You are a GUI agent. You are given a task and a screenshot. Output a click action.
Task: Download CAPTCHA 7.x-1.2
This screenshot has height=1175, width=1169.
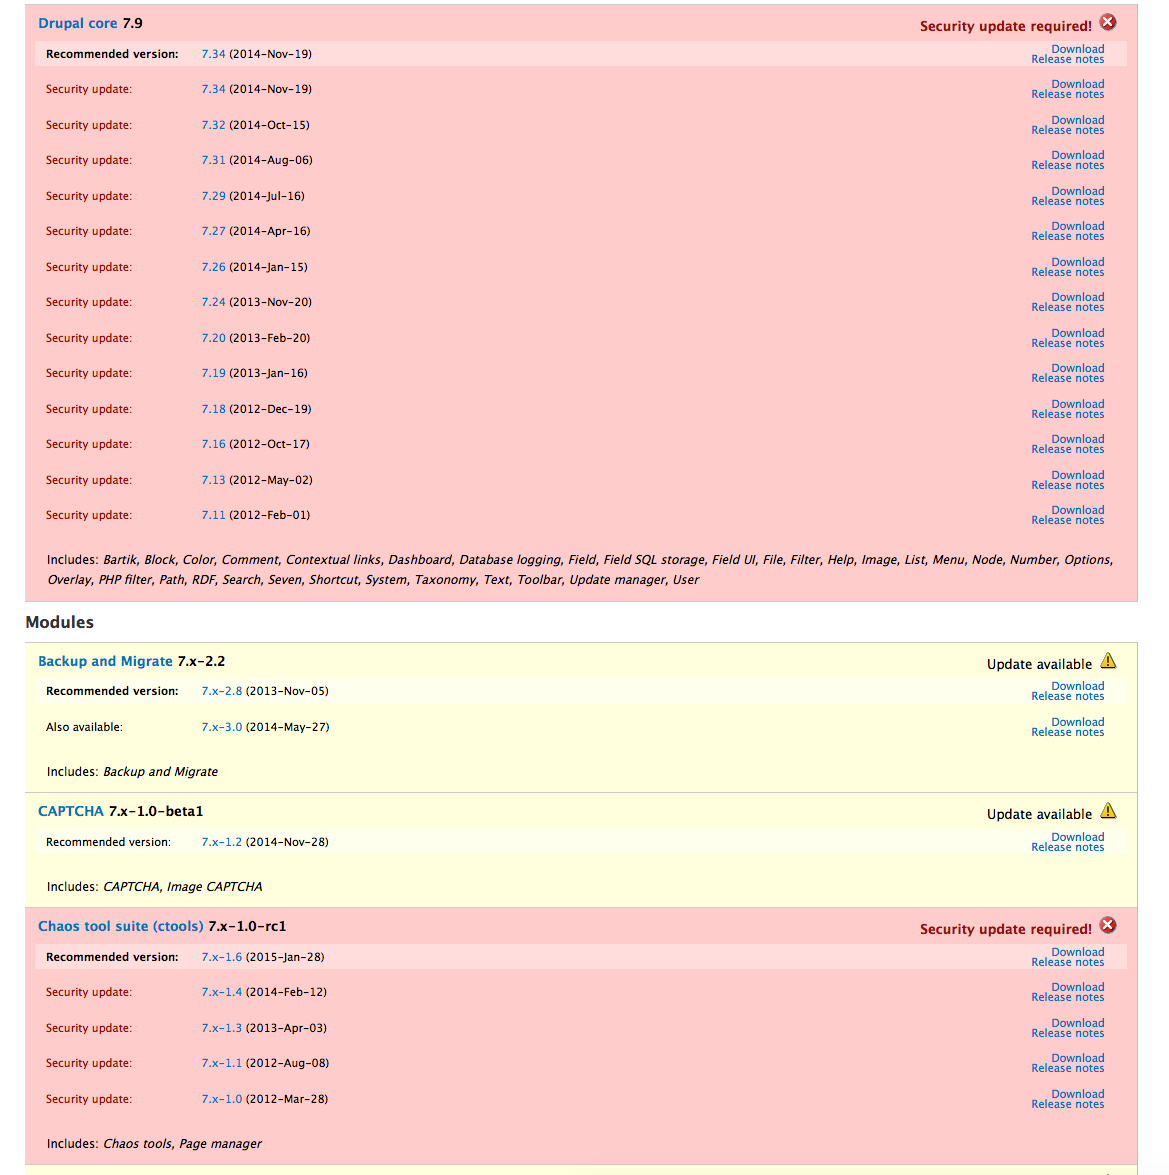1078,838
